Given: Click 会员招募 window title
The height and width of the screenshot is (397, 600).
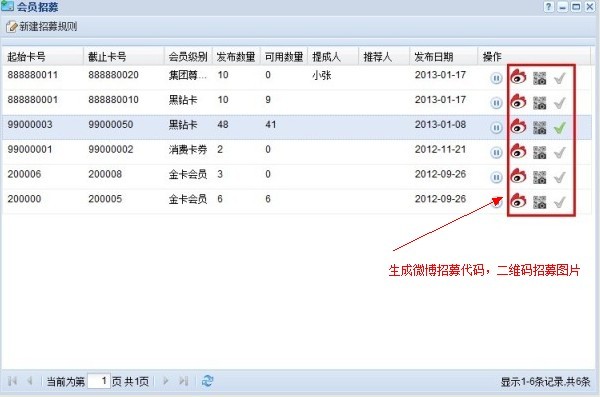Looking at the screenshot, I should (37, 7).
